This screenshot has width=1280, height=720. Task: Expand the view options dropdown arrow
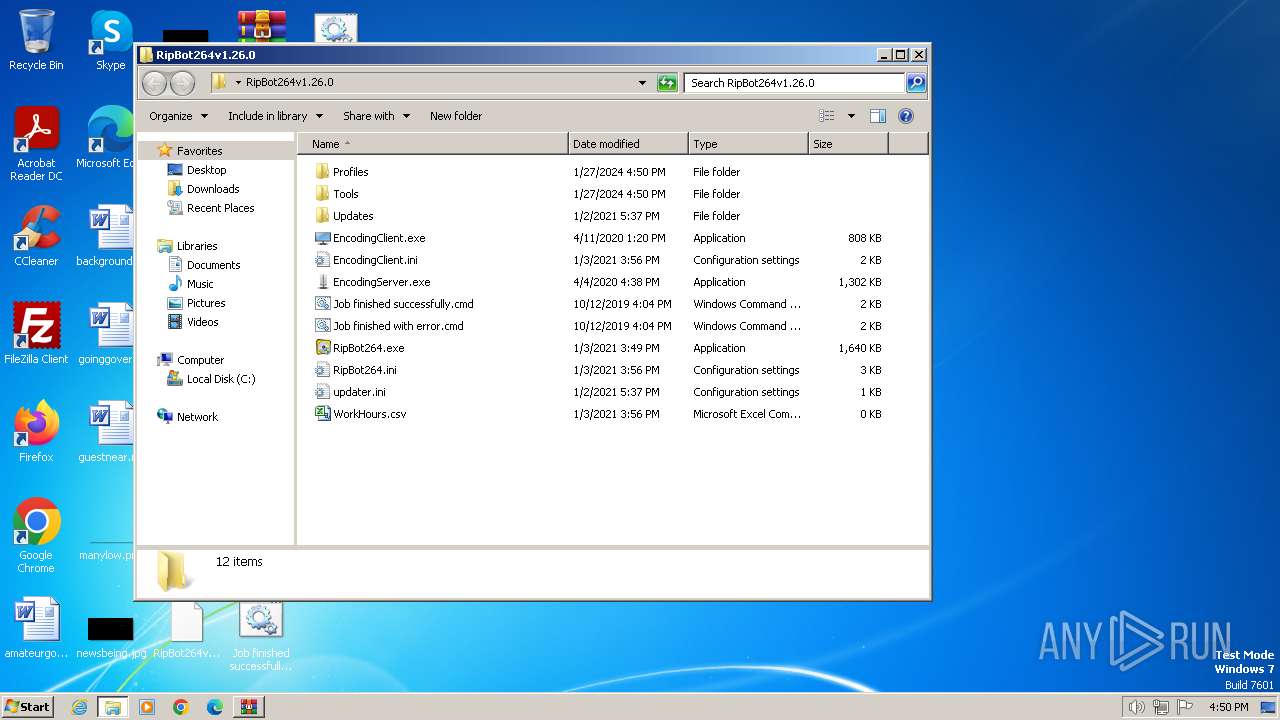(x=851, y=116)
